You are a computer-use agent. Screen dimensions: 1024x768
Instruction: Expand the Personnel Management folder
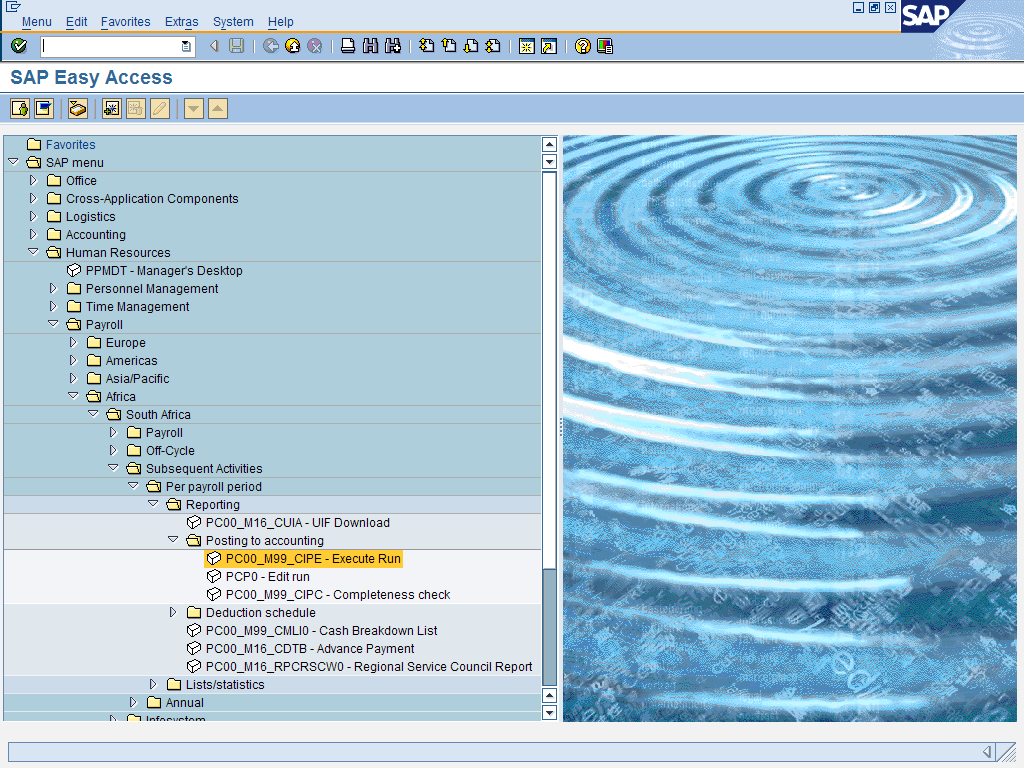click(54, 289)
